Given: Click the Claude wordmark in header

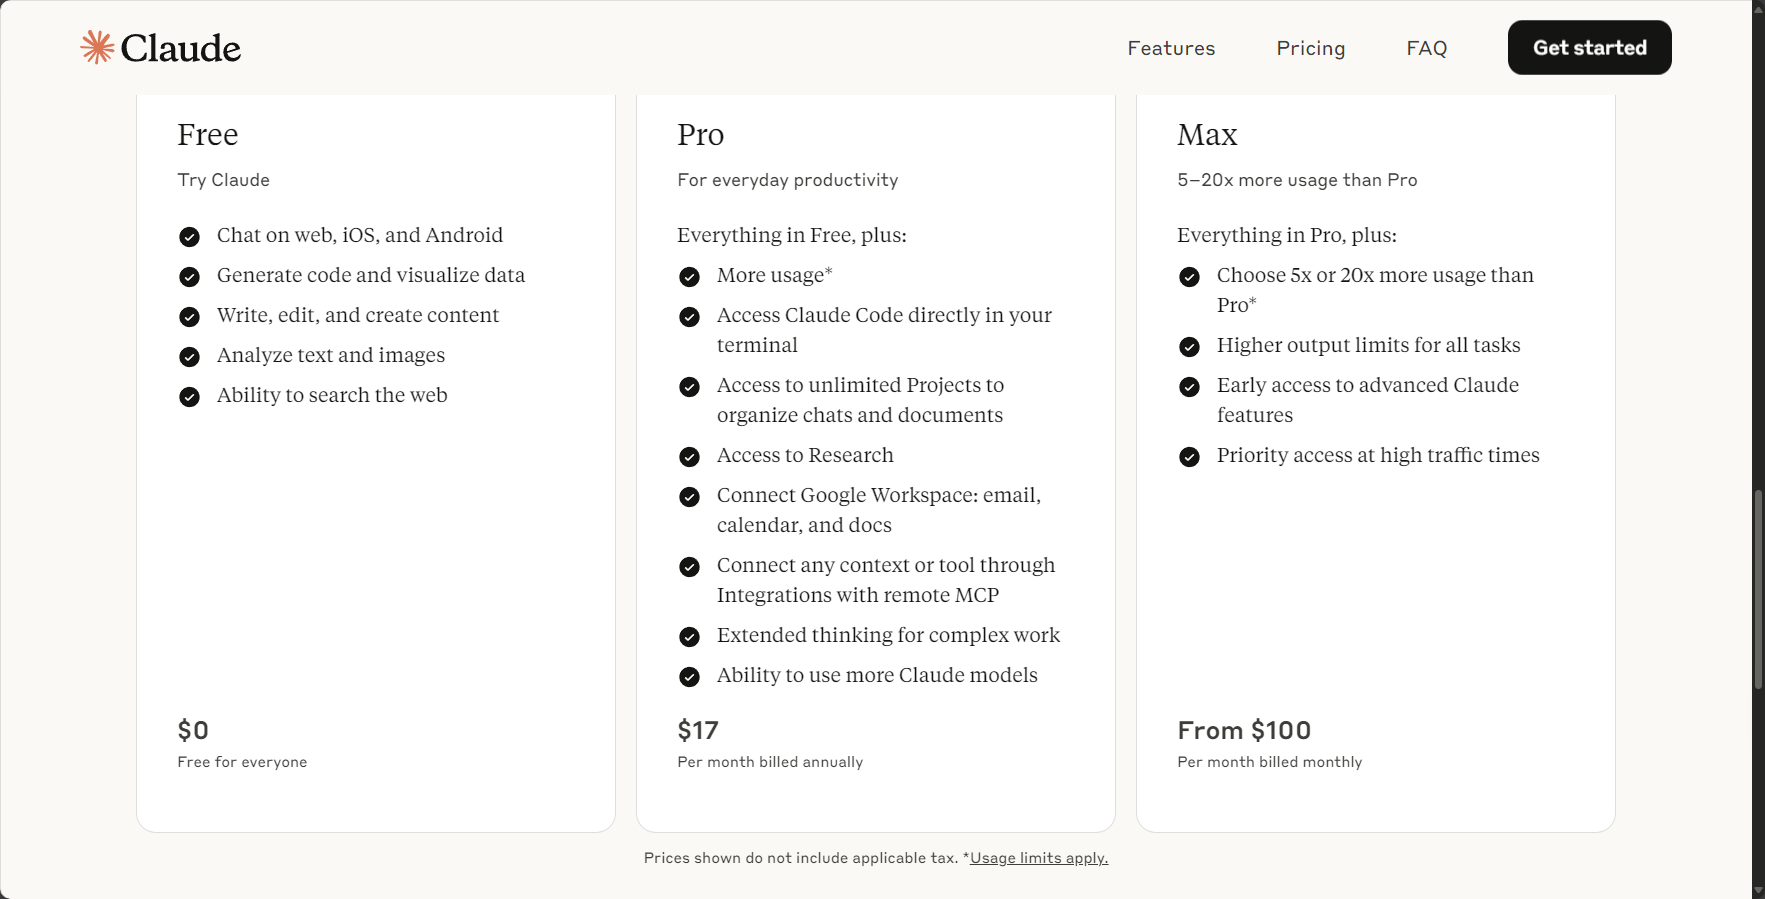Looking at the screenshot, I should (181, 48).
